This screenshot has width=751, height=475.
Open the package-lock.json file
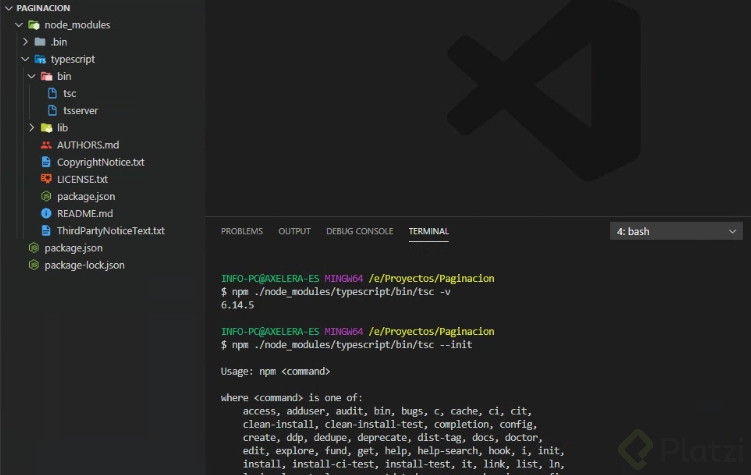pos(84,265)
